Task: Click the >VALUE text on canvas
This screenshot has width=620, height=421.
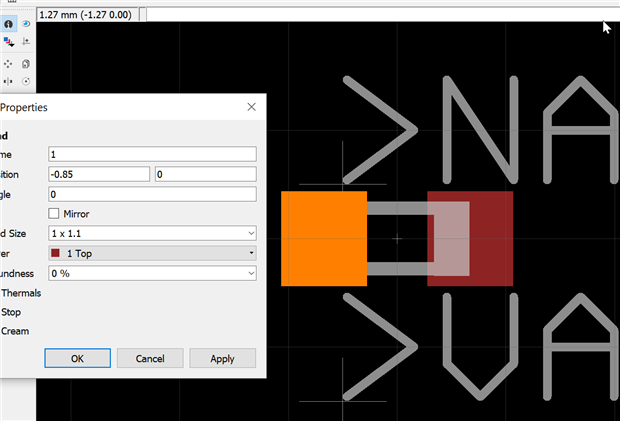Action: click(x=481, y=347)
